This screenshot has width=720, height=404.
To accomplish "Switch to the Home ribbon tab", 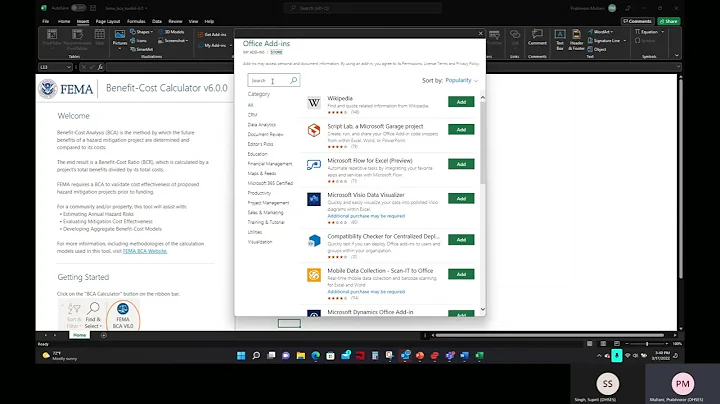I will (64, 21).
